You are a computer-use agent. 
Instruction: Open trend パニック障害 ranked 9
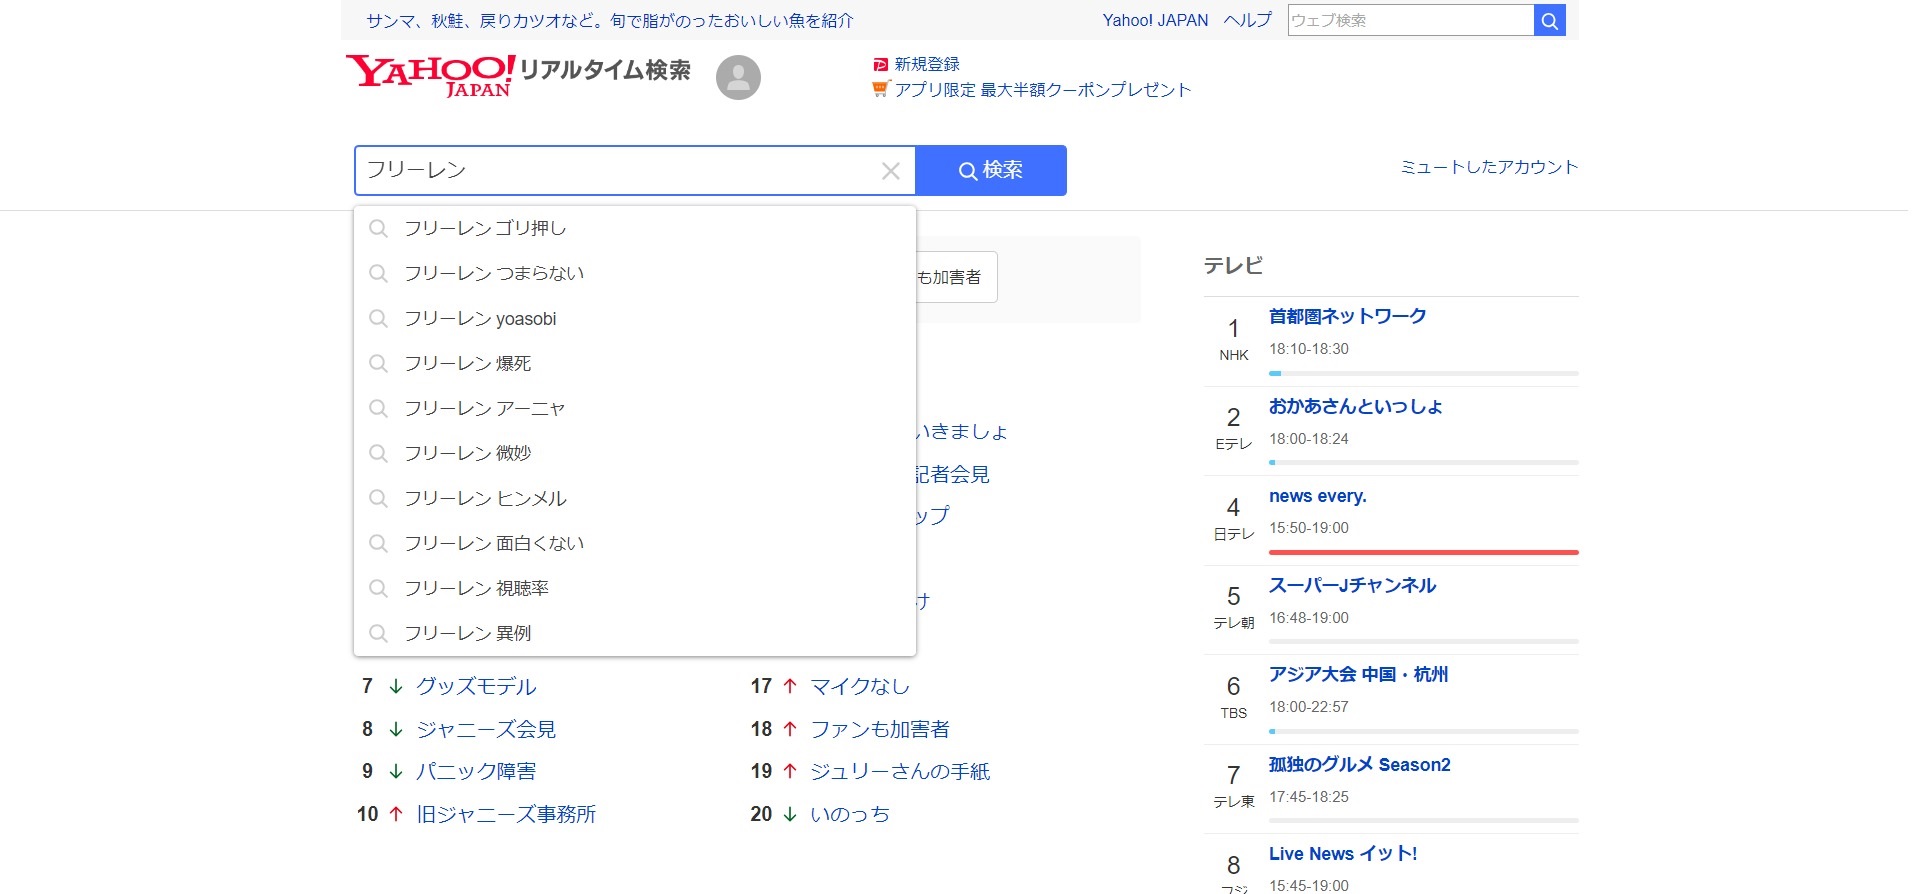[x=476, y=772]
